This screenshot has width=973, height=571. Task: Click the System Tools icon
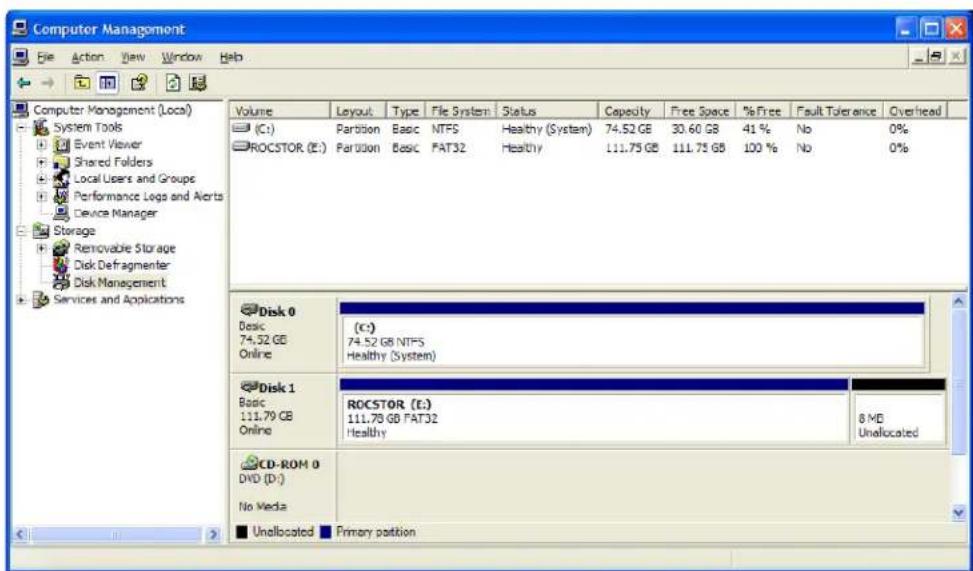pyautogui.click(x=41, y=127)
